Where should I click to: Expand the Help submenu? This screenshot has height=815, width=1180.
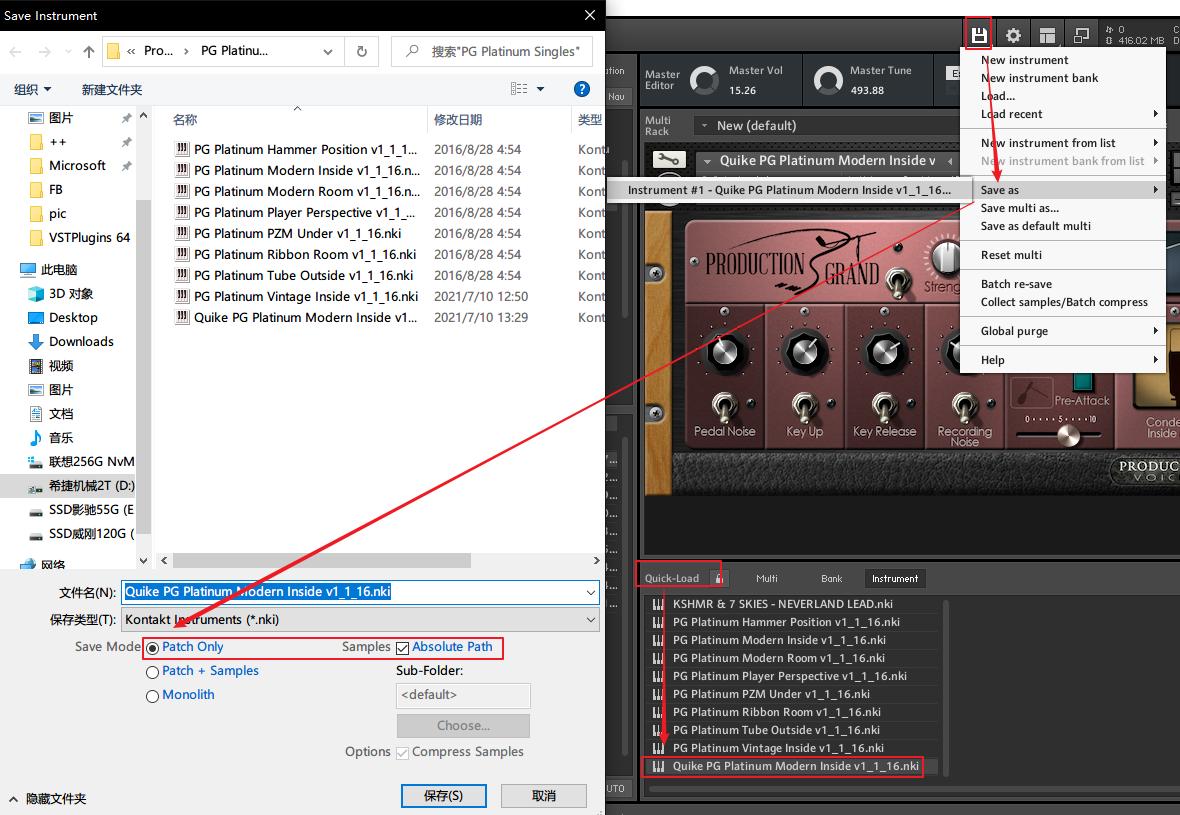click(x=1063, y=360)
